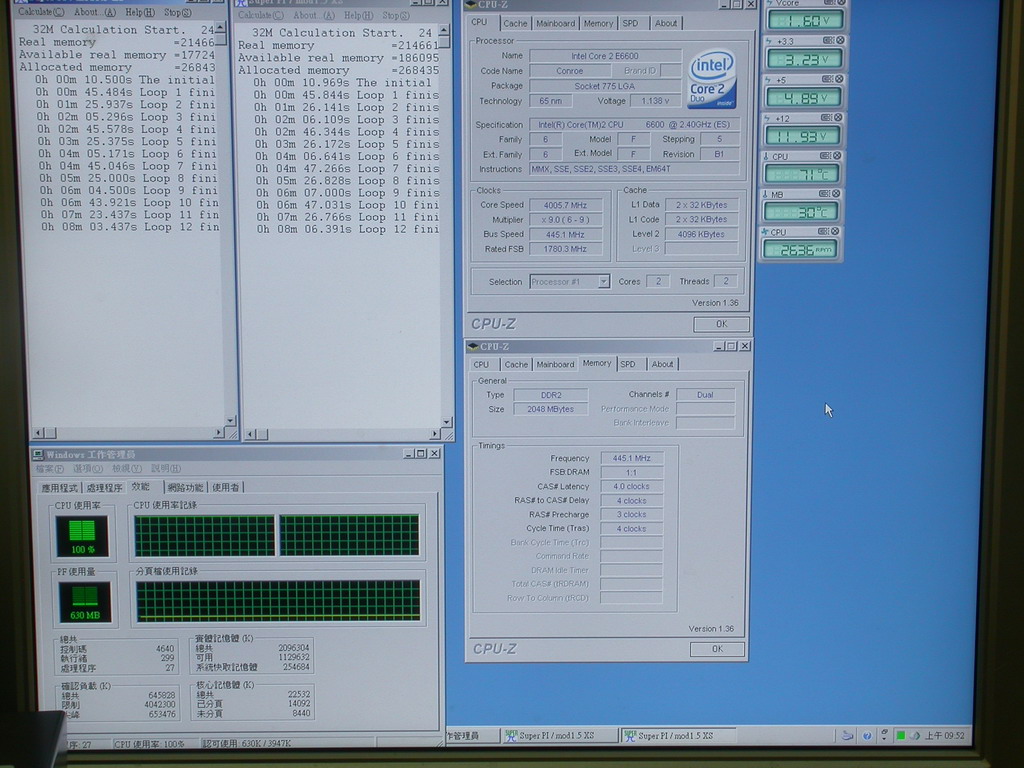Click scroll-down arrow in the right Super PI window
1024x768 pixels.
(x=447, y=423)
